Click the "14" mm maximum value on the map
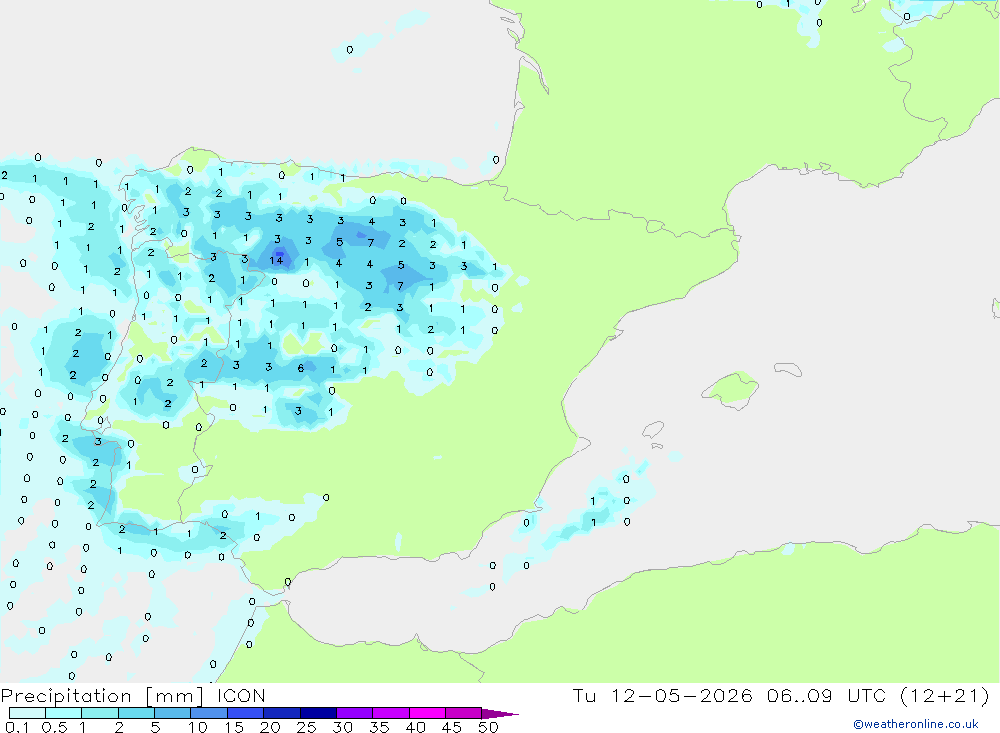This screenshot has height=733, width=1000. tap(276, 260)
